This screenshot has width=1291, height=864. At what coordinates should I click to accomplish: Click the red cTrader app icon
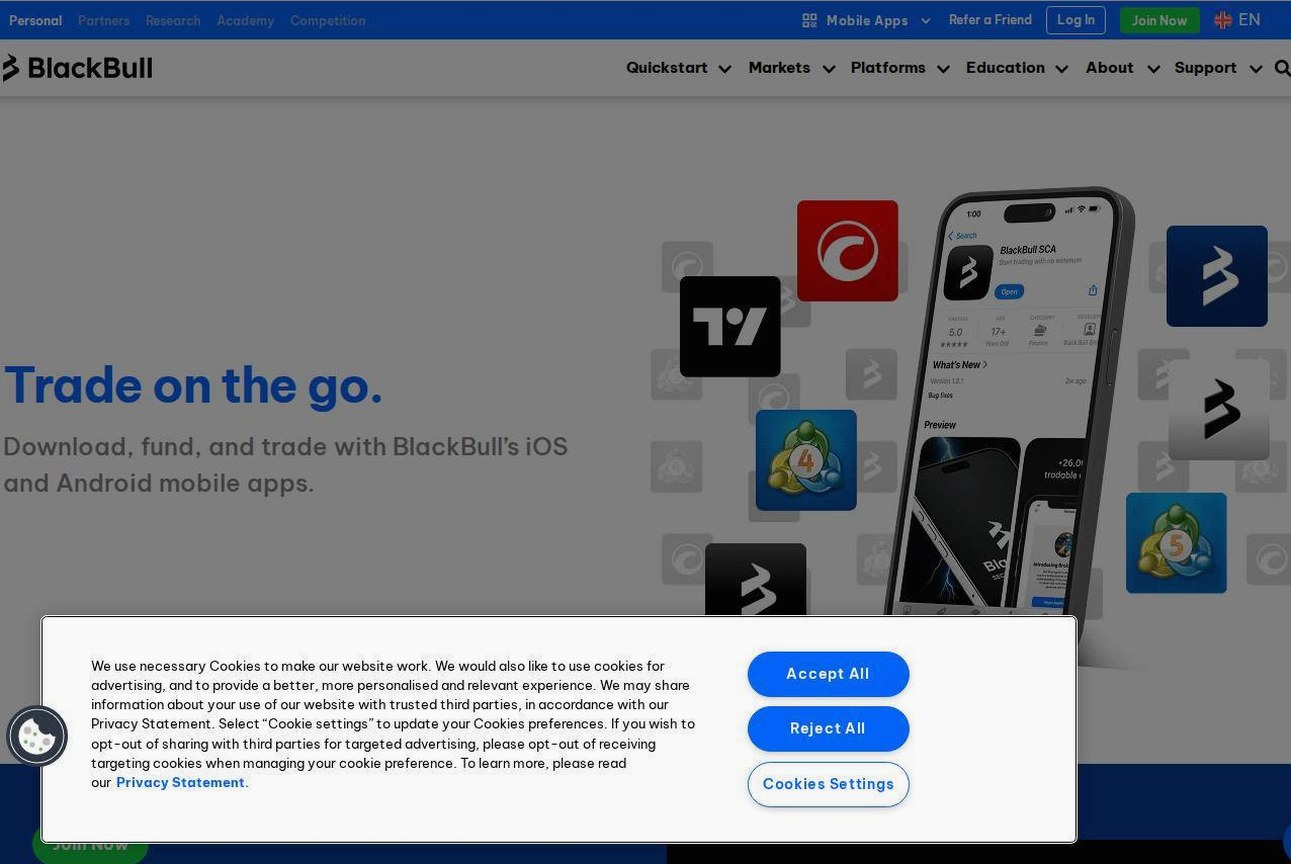847,251
